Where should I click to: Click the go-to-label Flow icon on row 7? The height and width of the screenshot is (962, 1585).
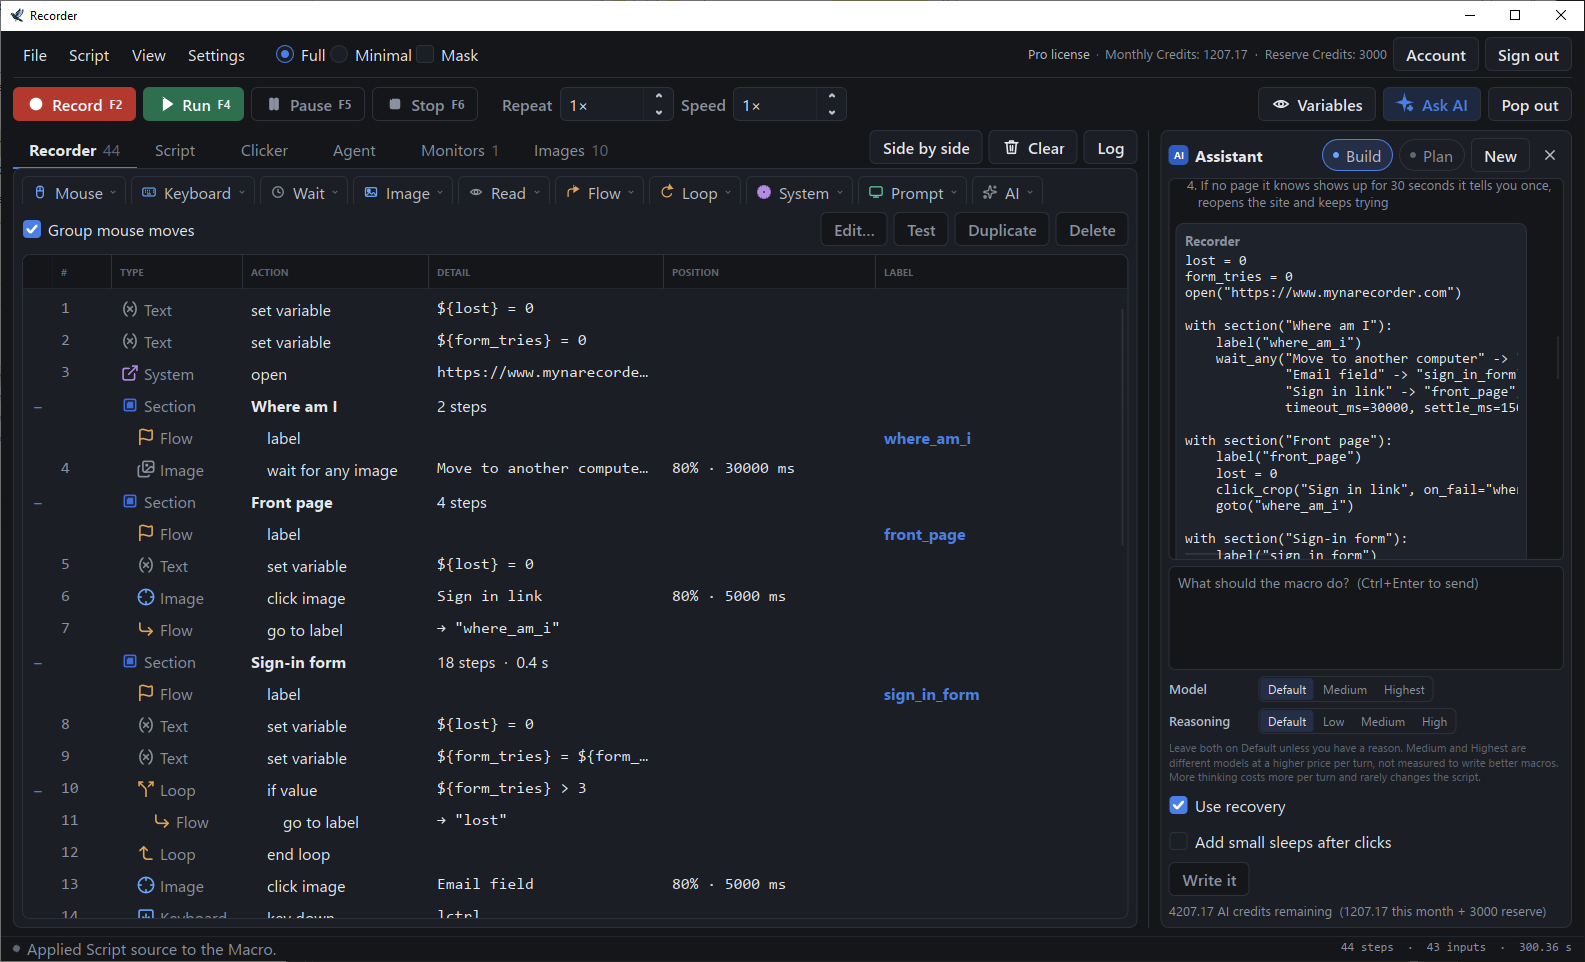click(146, 629)
